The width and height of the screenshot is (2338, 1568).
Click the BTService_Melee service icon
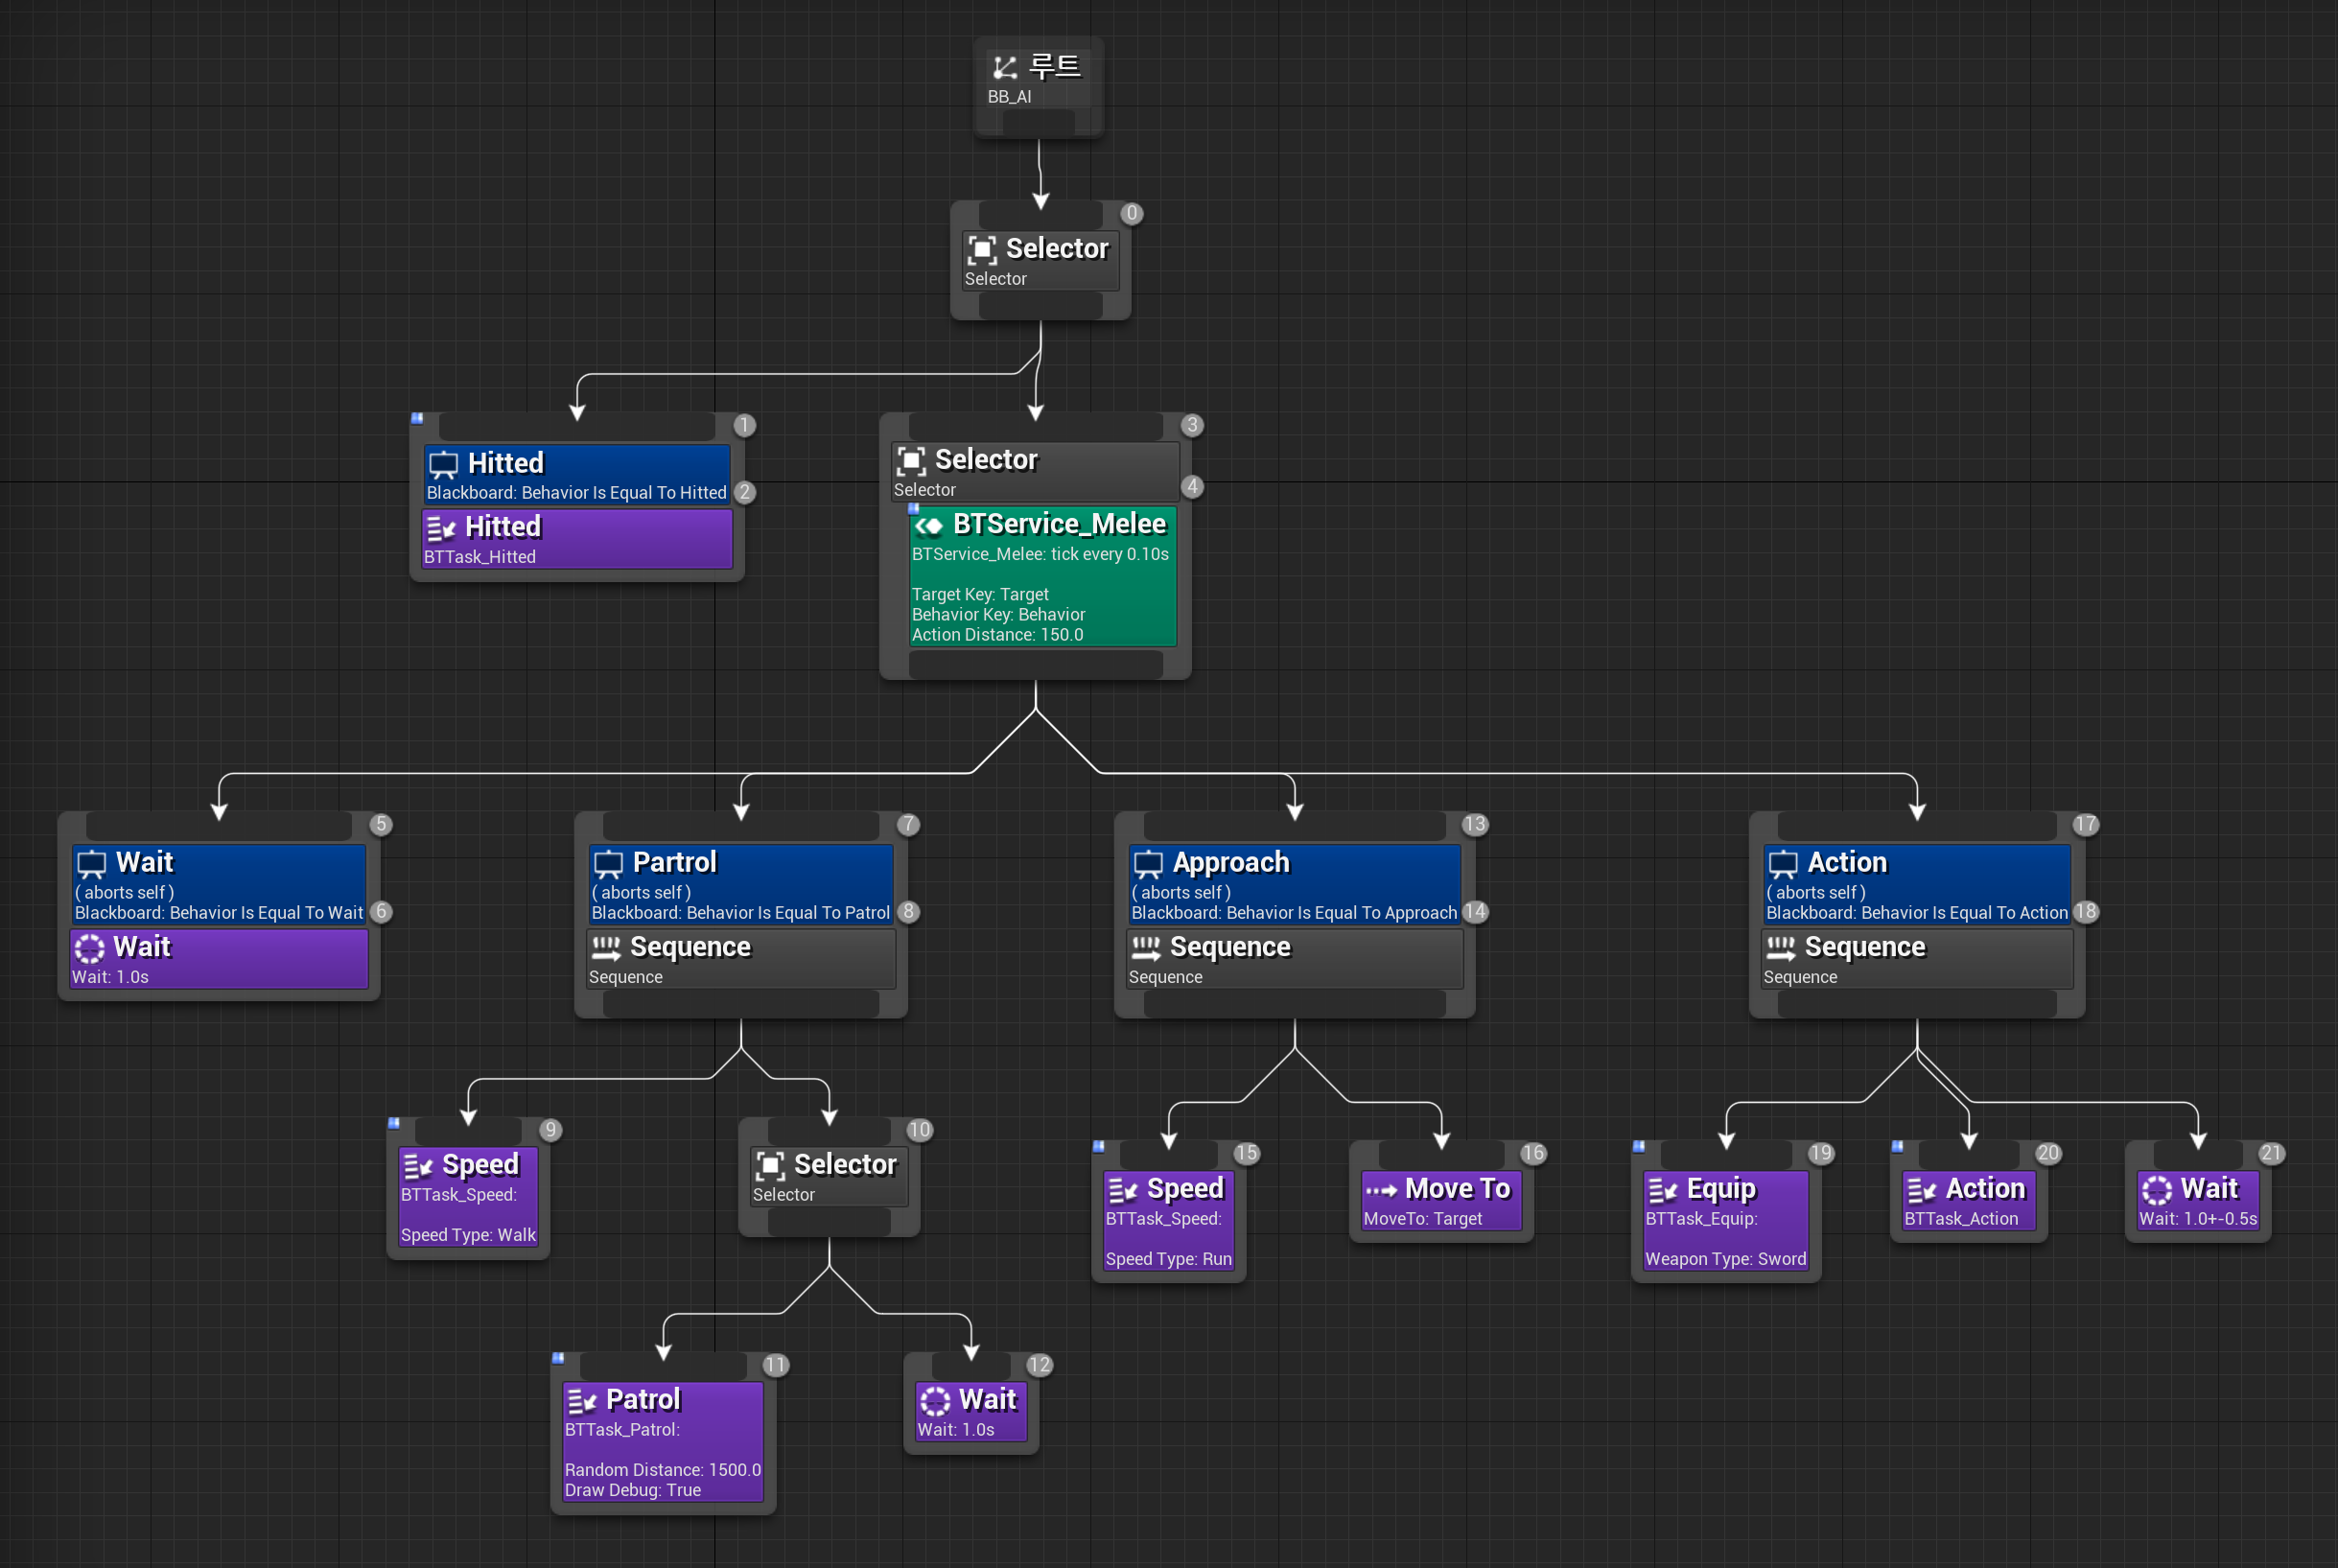(929, 525)
